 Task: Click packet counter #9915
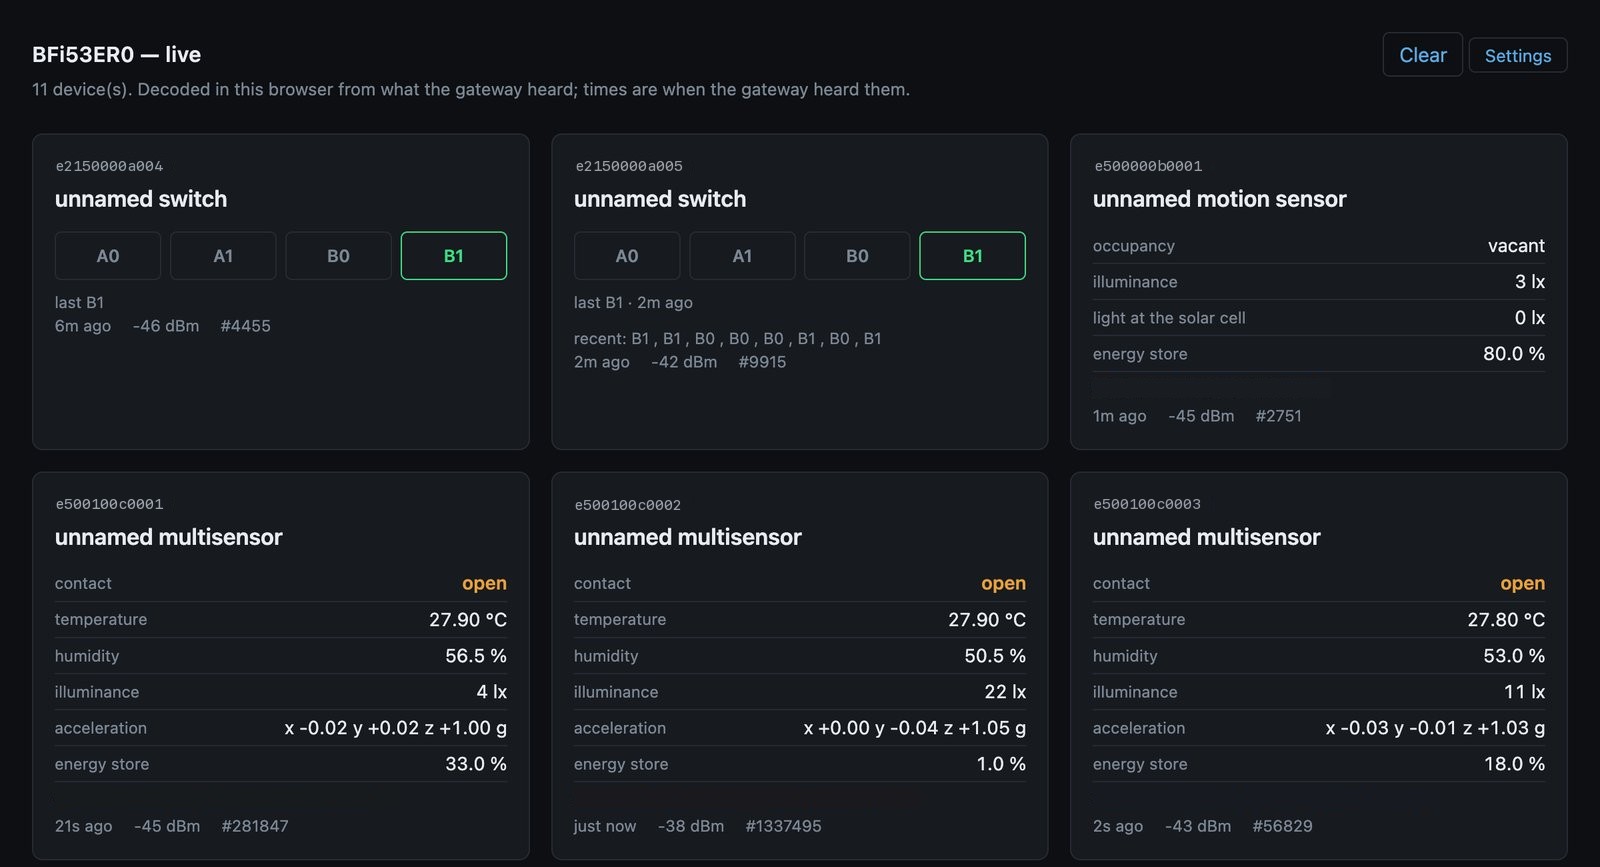tap(762, 362)
